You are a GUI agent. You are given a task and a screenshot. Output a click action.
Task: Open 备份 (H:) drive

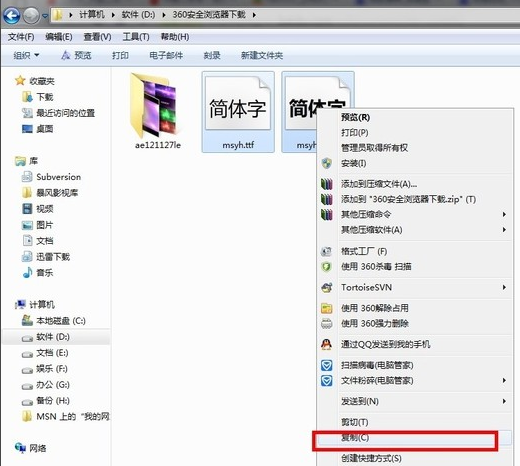tap(46, 401)
